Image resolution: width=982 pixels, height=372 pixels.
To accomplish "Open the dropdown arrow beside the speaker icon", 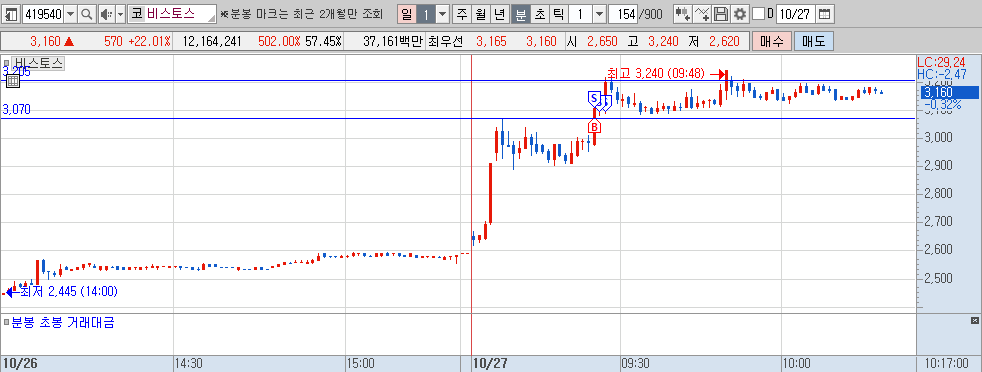I will [120, 13].
